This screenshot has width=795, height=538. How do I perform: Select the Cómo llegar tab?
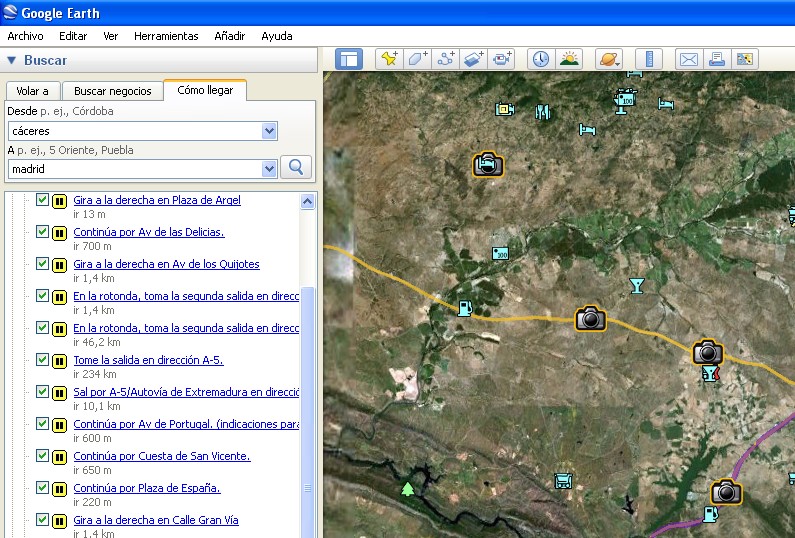point(205,90)
